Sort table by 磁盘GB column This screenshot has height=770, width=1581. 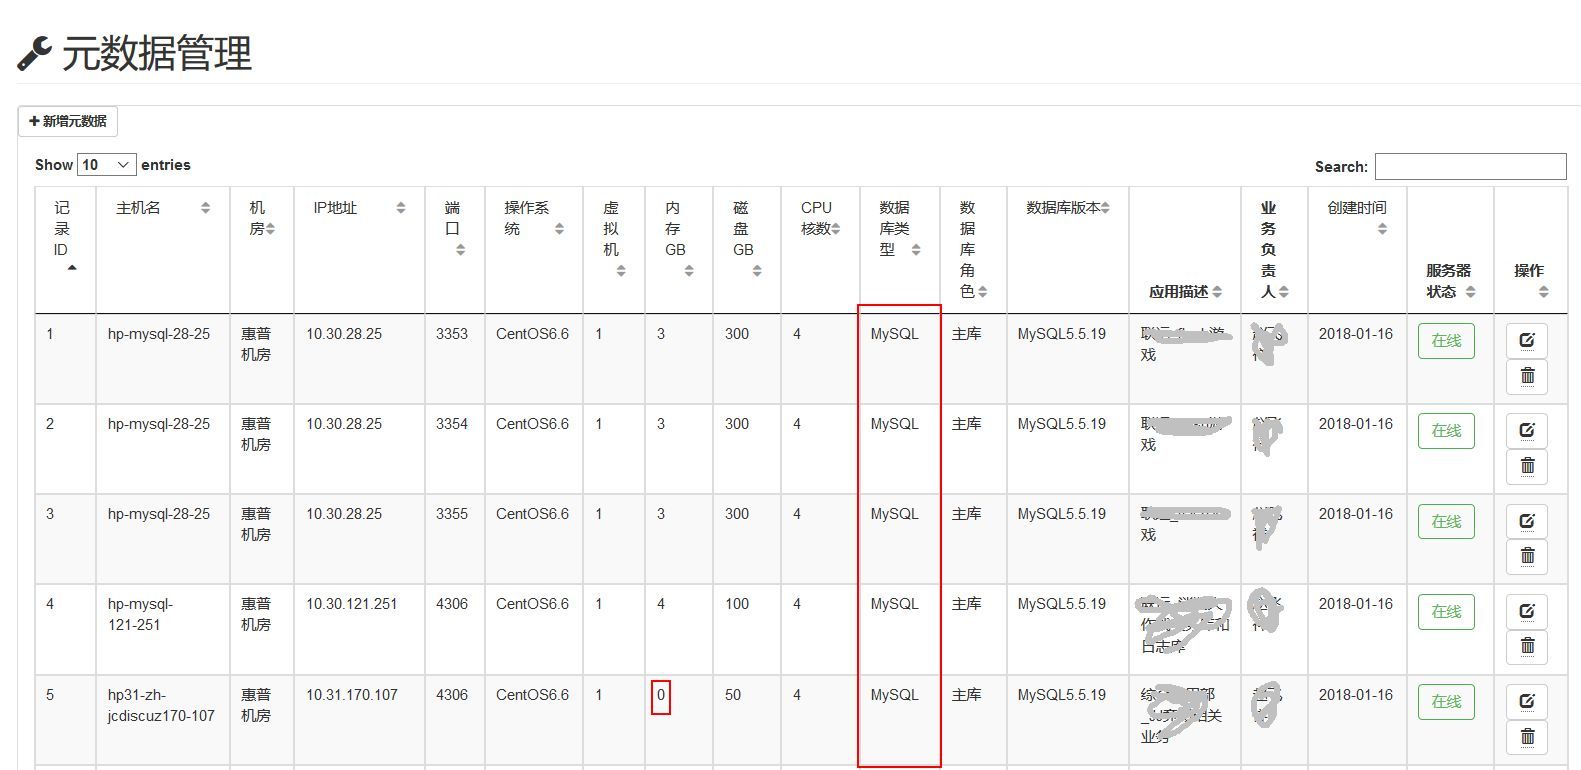[x=747, y=249]
